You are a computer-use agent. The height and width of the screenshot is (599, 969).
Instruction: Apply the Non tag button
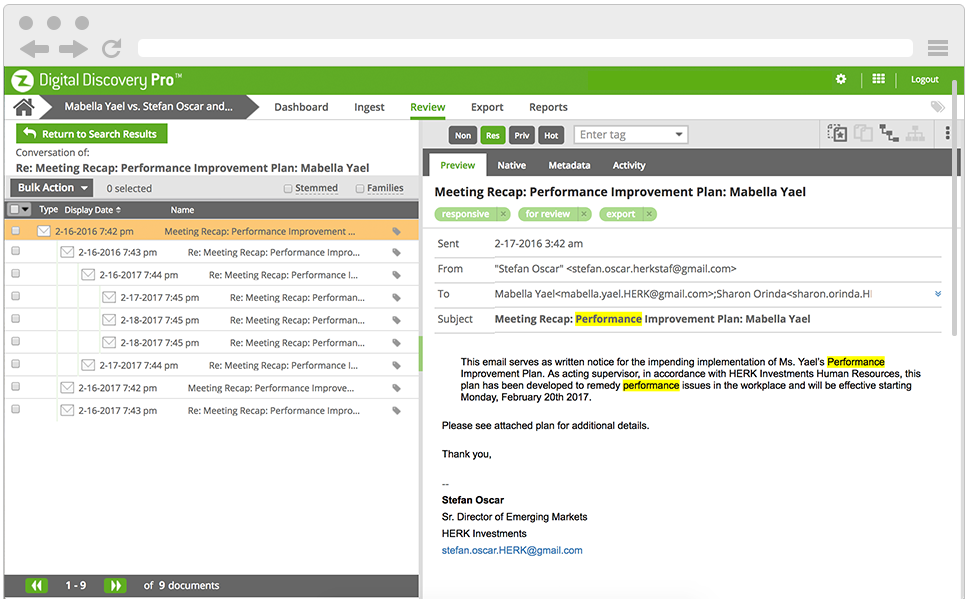point(463,135)
